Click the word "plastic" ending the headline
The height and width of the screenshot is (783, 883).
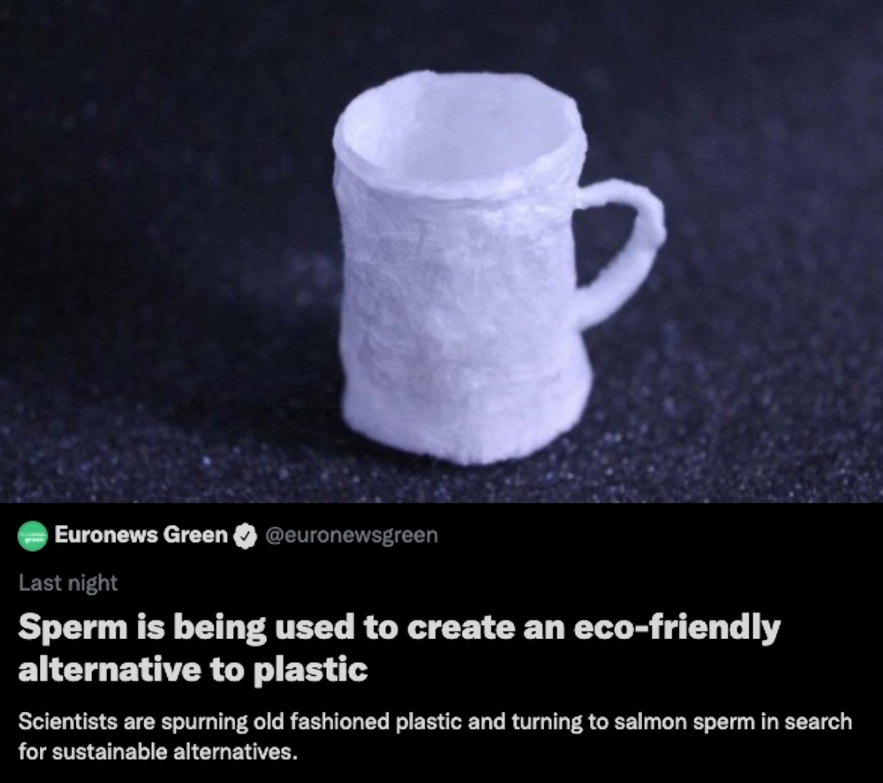click(310, 671)
